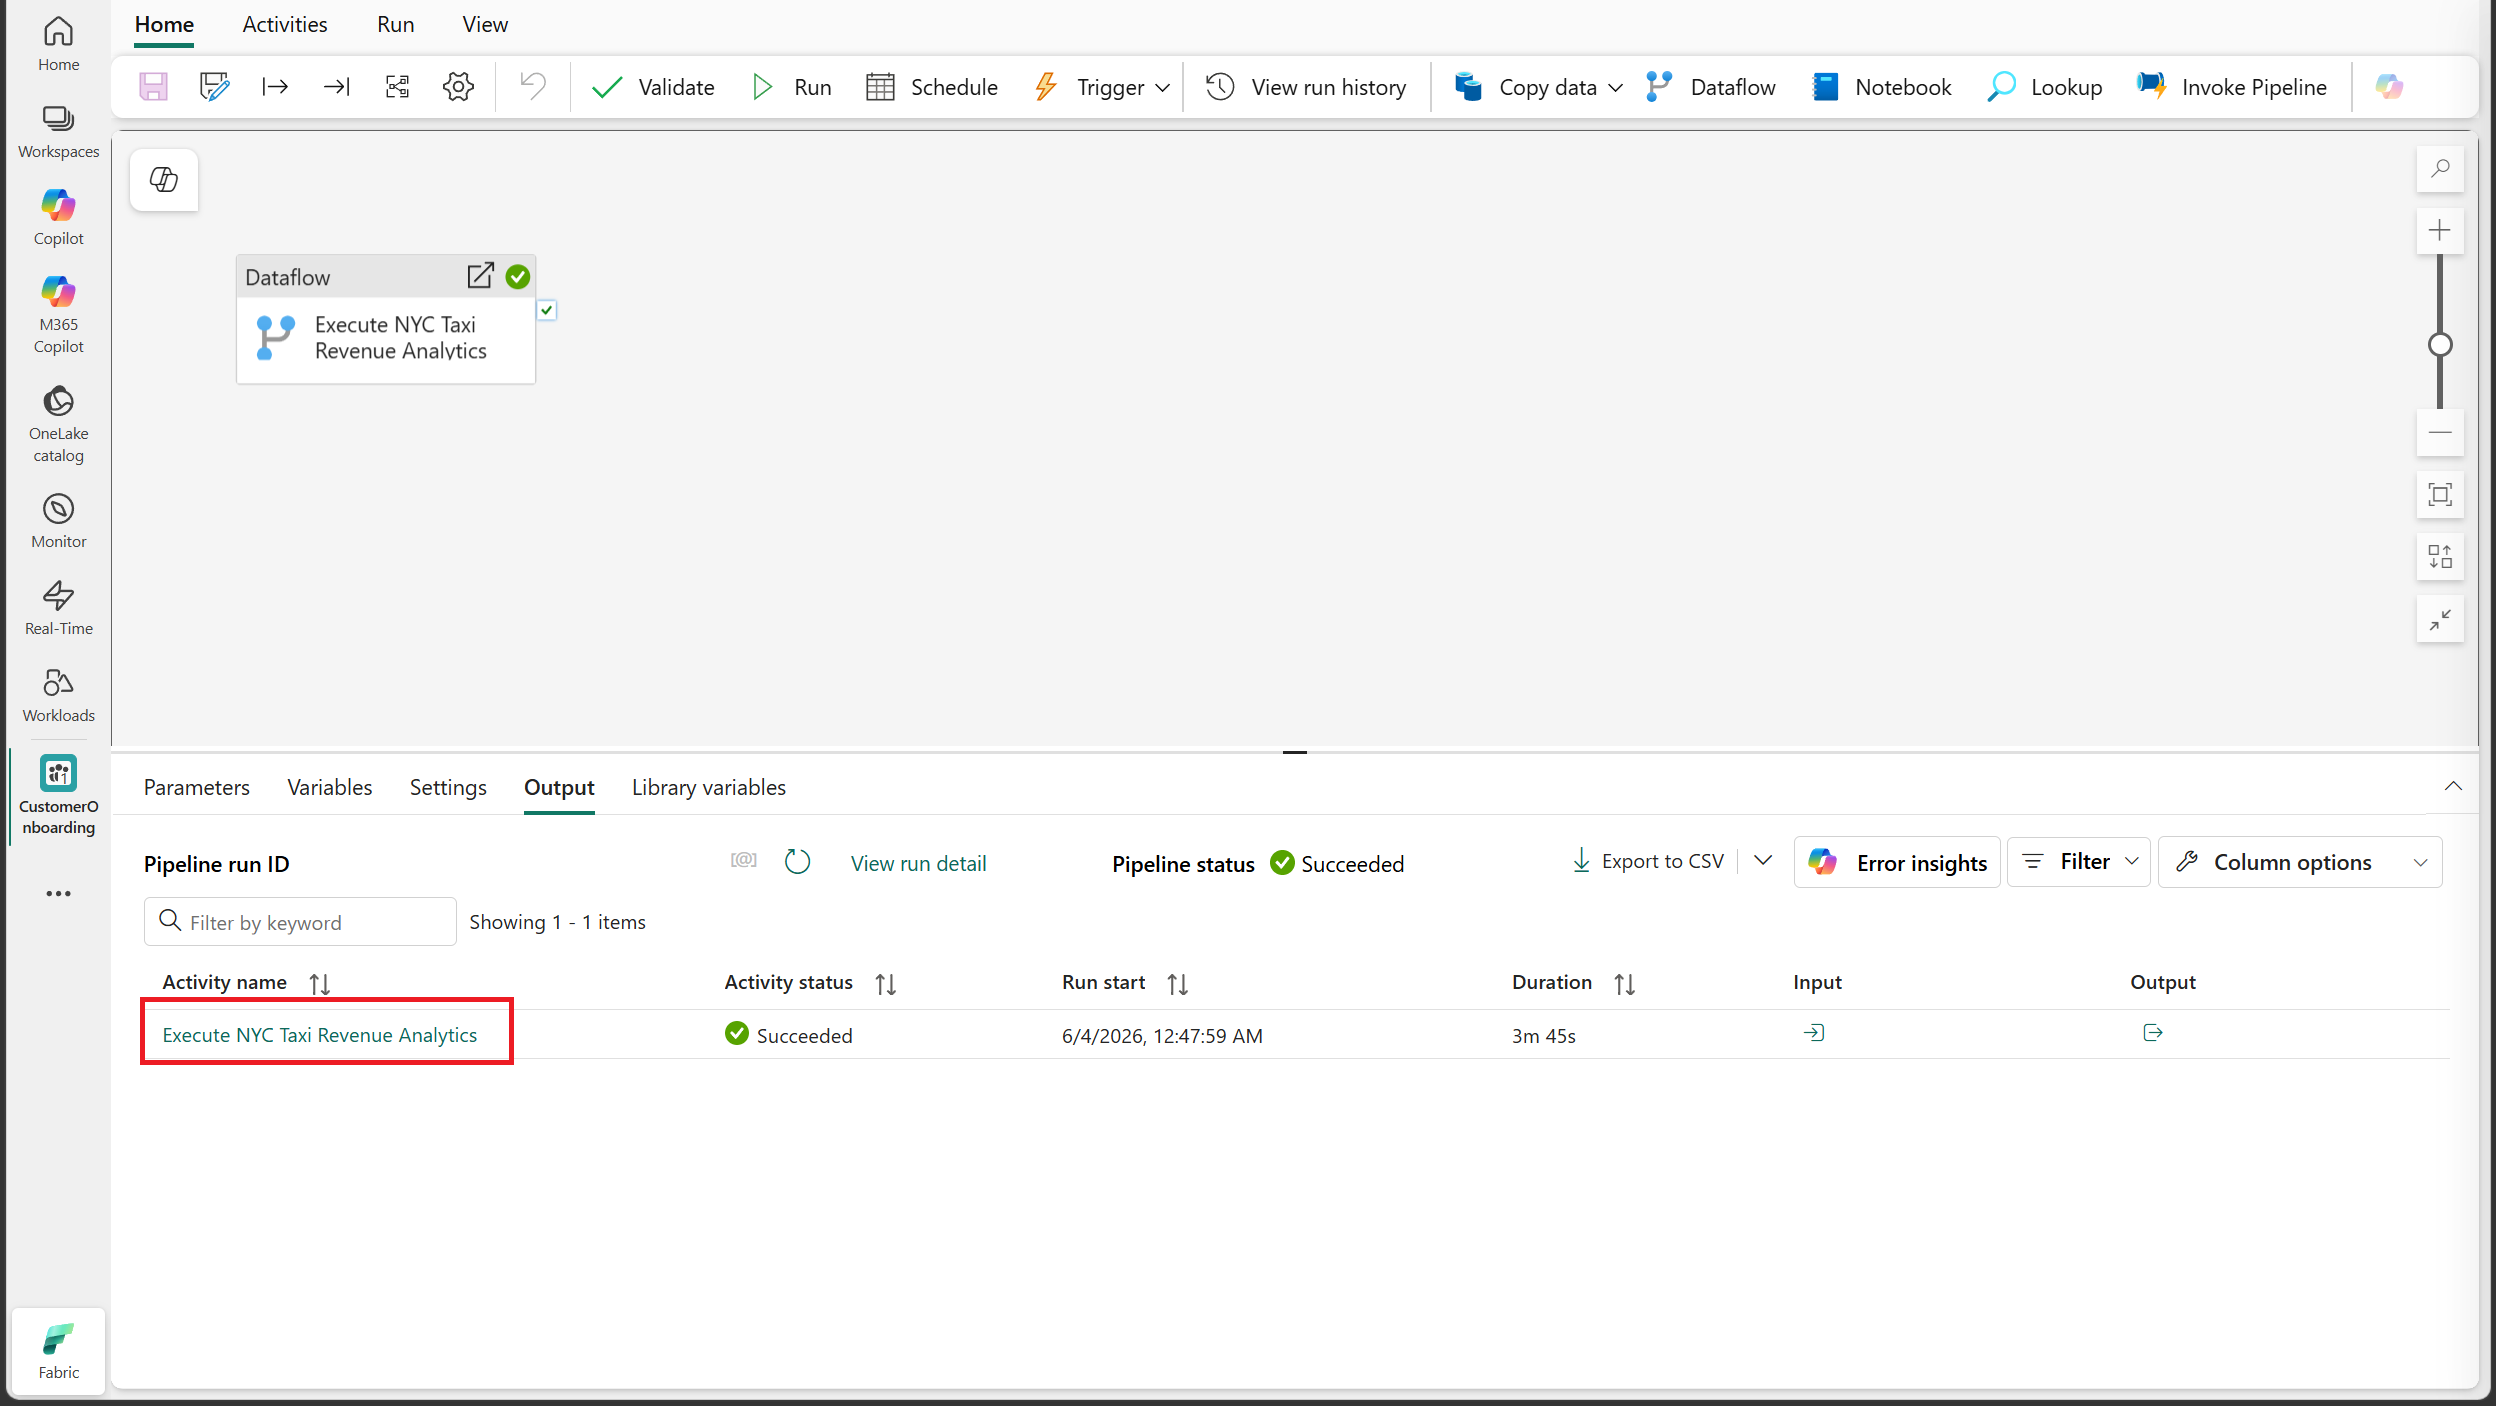The image size is (2496, 1406).
Task: Open Workspaces in the left sidebar
Action: (59, 131)
